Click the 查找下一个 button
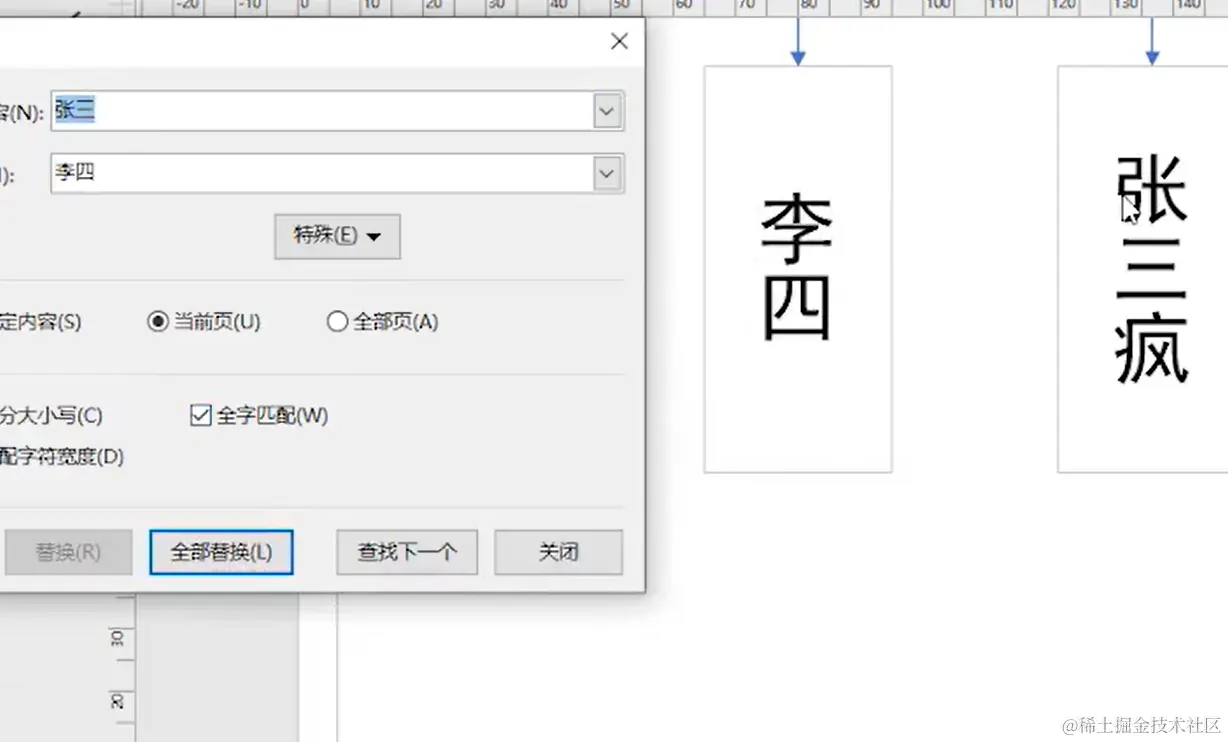Image resolution: width=1228 pixels, height=742 pixels. tap(406, 552)
